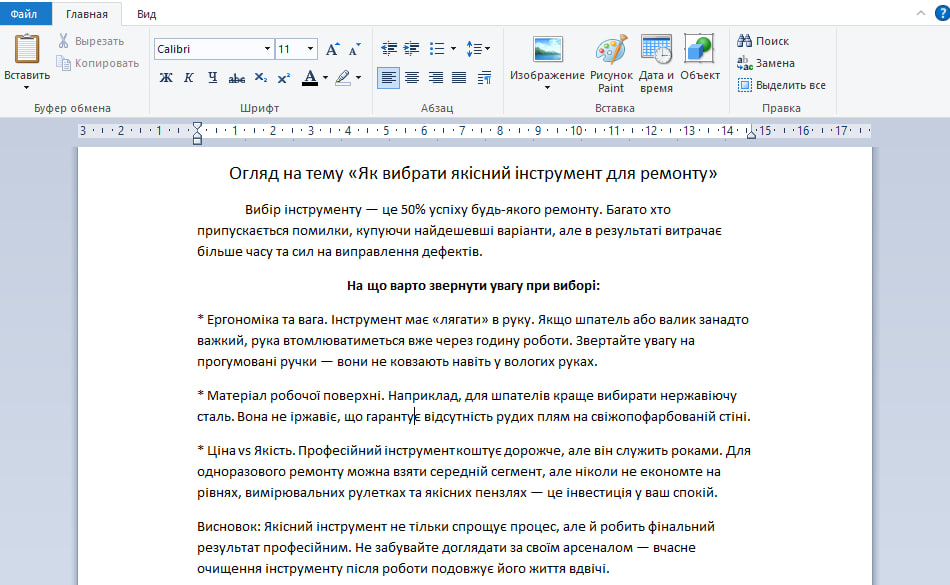Grow font size with the larger A icon
The image size is (950, 585).
(x=333, y=49)
